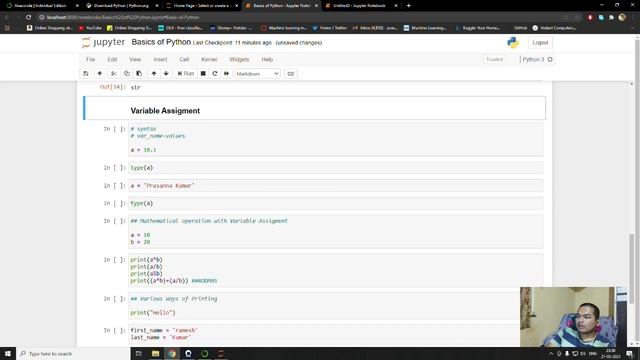Switch to the Untitled3 Jupyter Notebook tab

(361, 6)
